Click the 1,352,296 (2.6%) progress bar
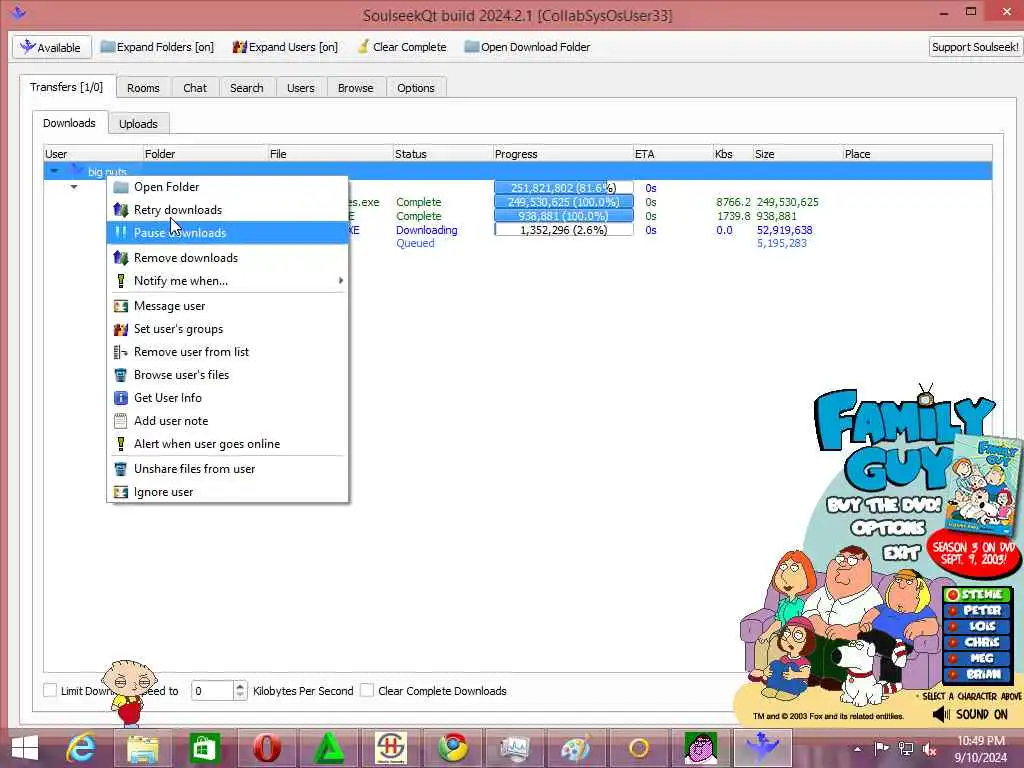Image resolution: width=1024 pixels, height=768 pixels. (x=564, y=230)
